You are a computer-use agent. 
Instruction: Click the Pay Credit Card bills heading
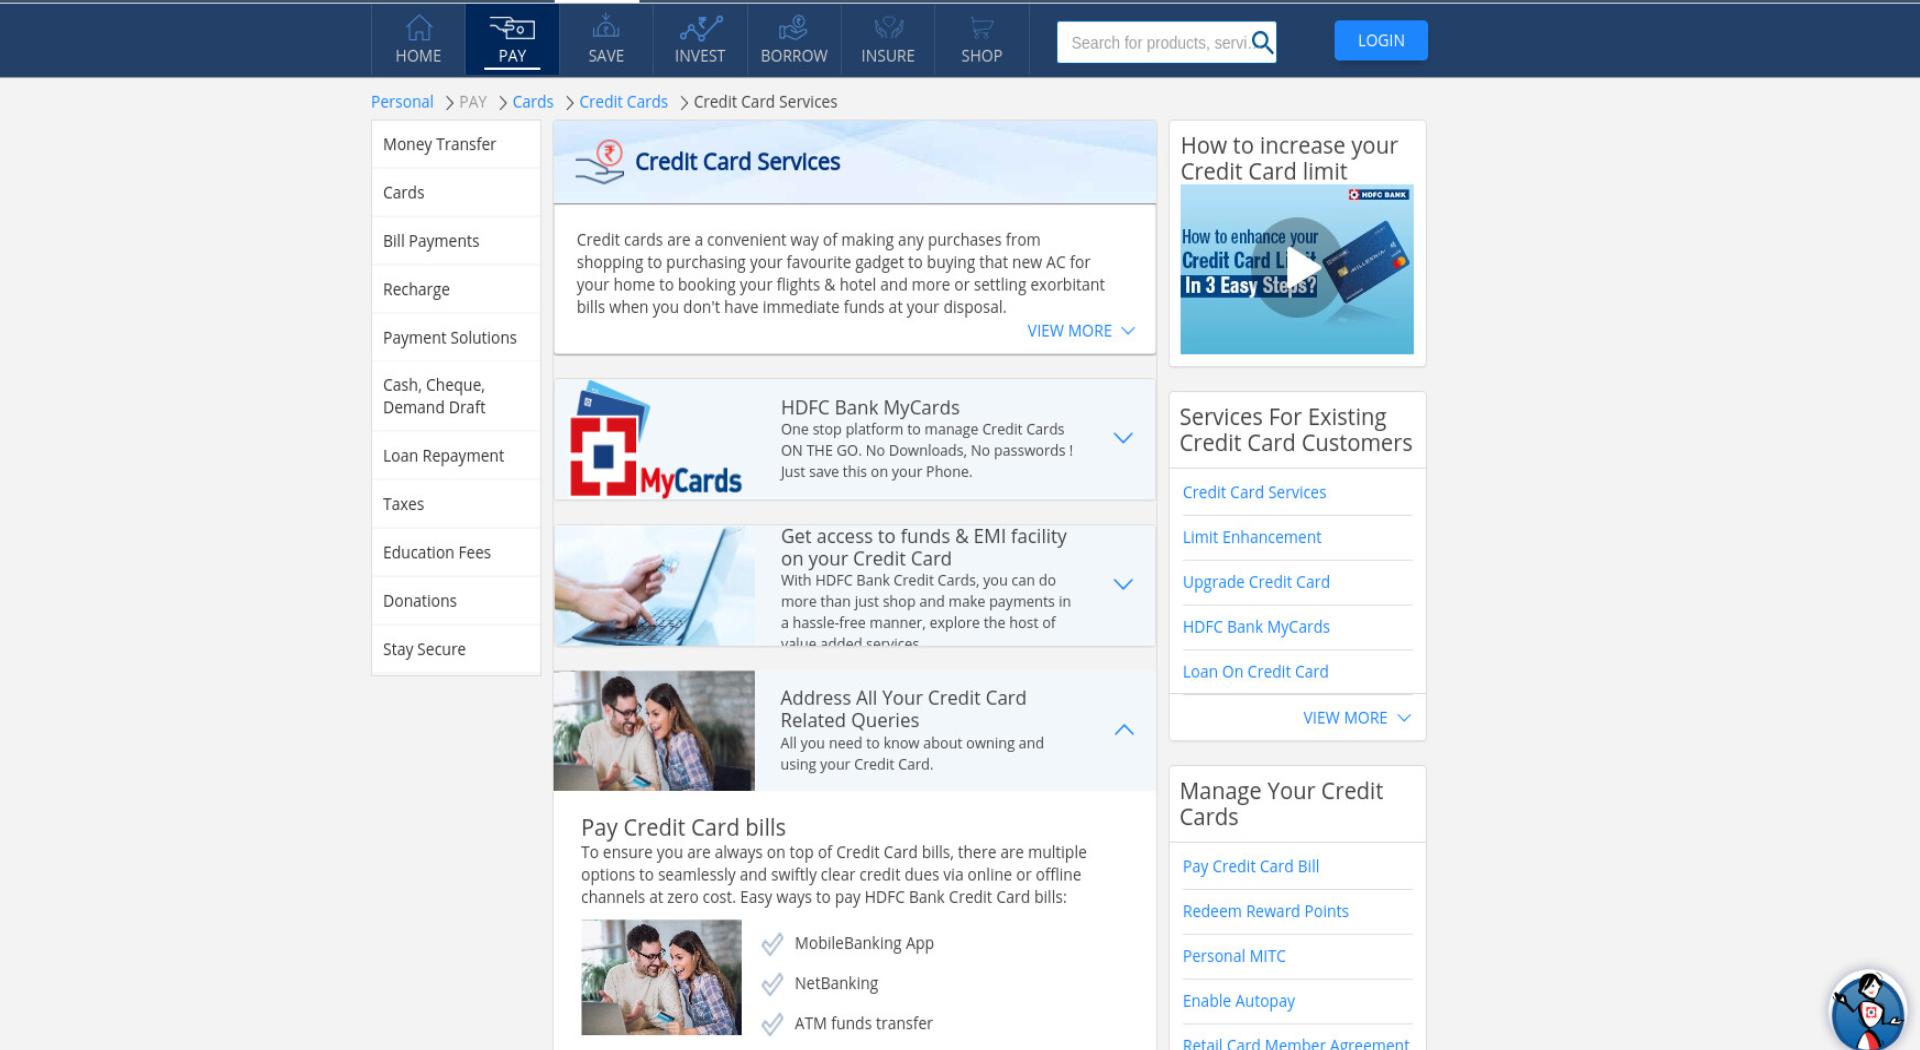click(x=683, y=828)
